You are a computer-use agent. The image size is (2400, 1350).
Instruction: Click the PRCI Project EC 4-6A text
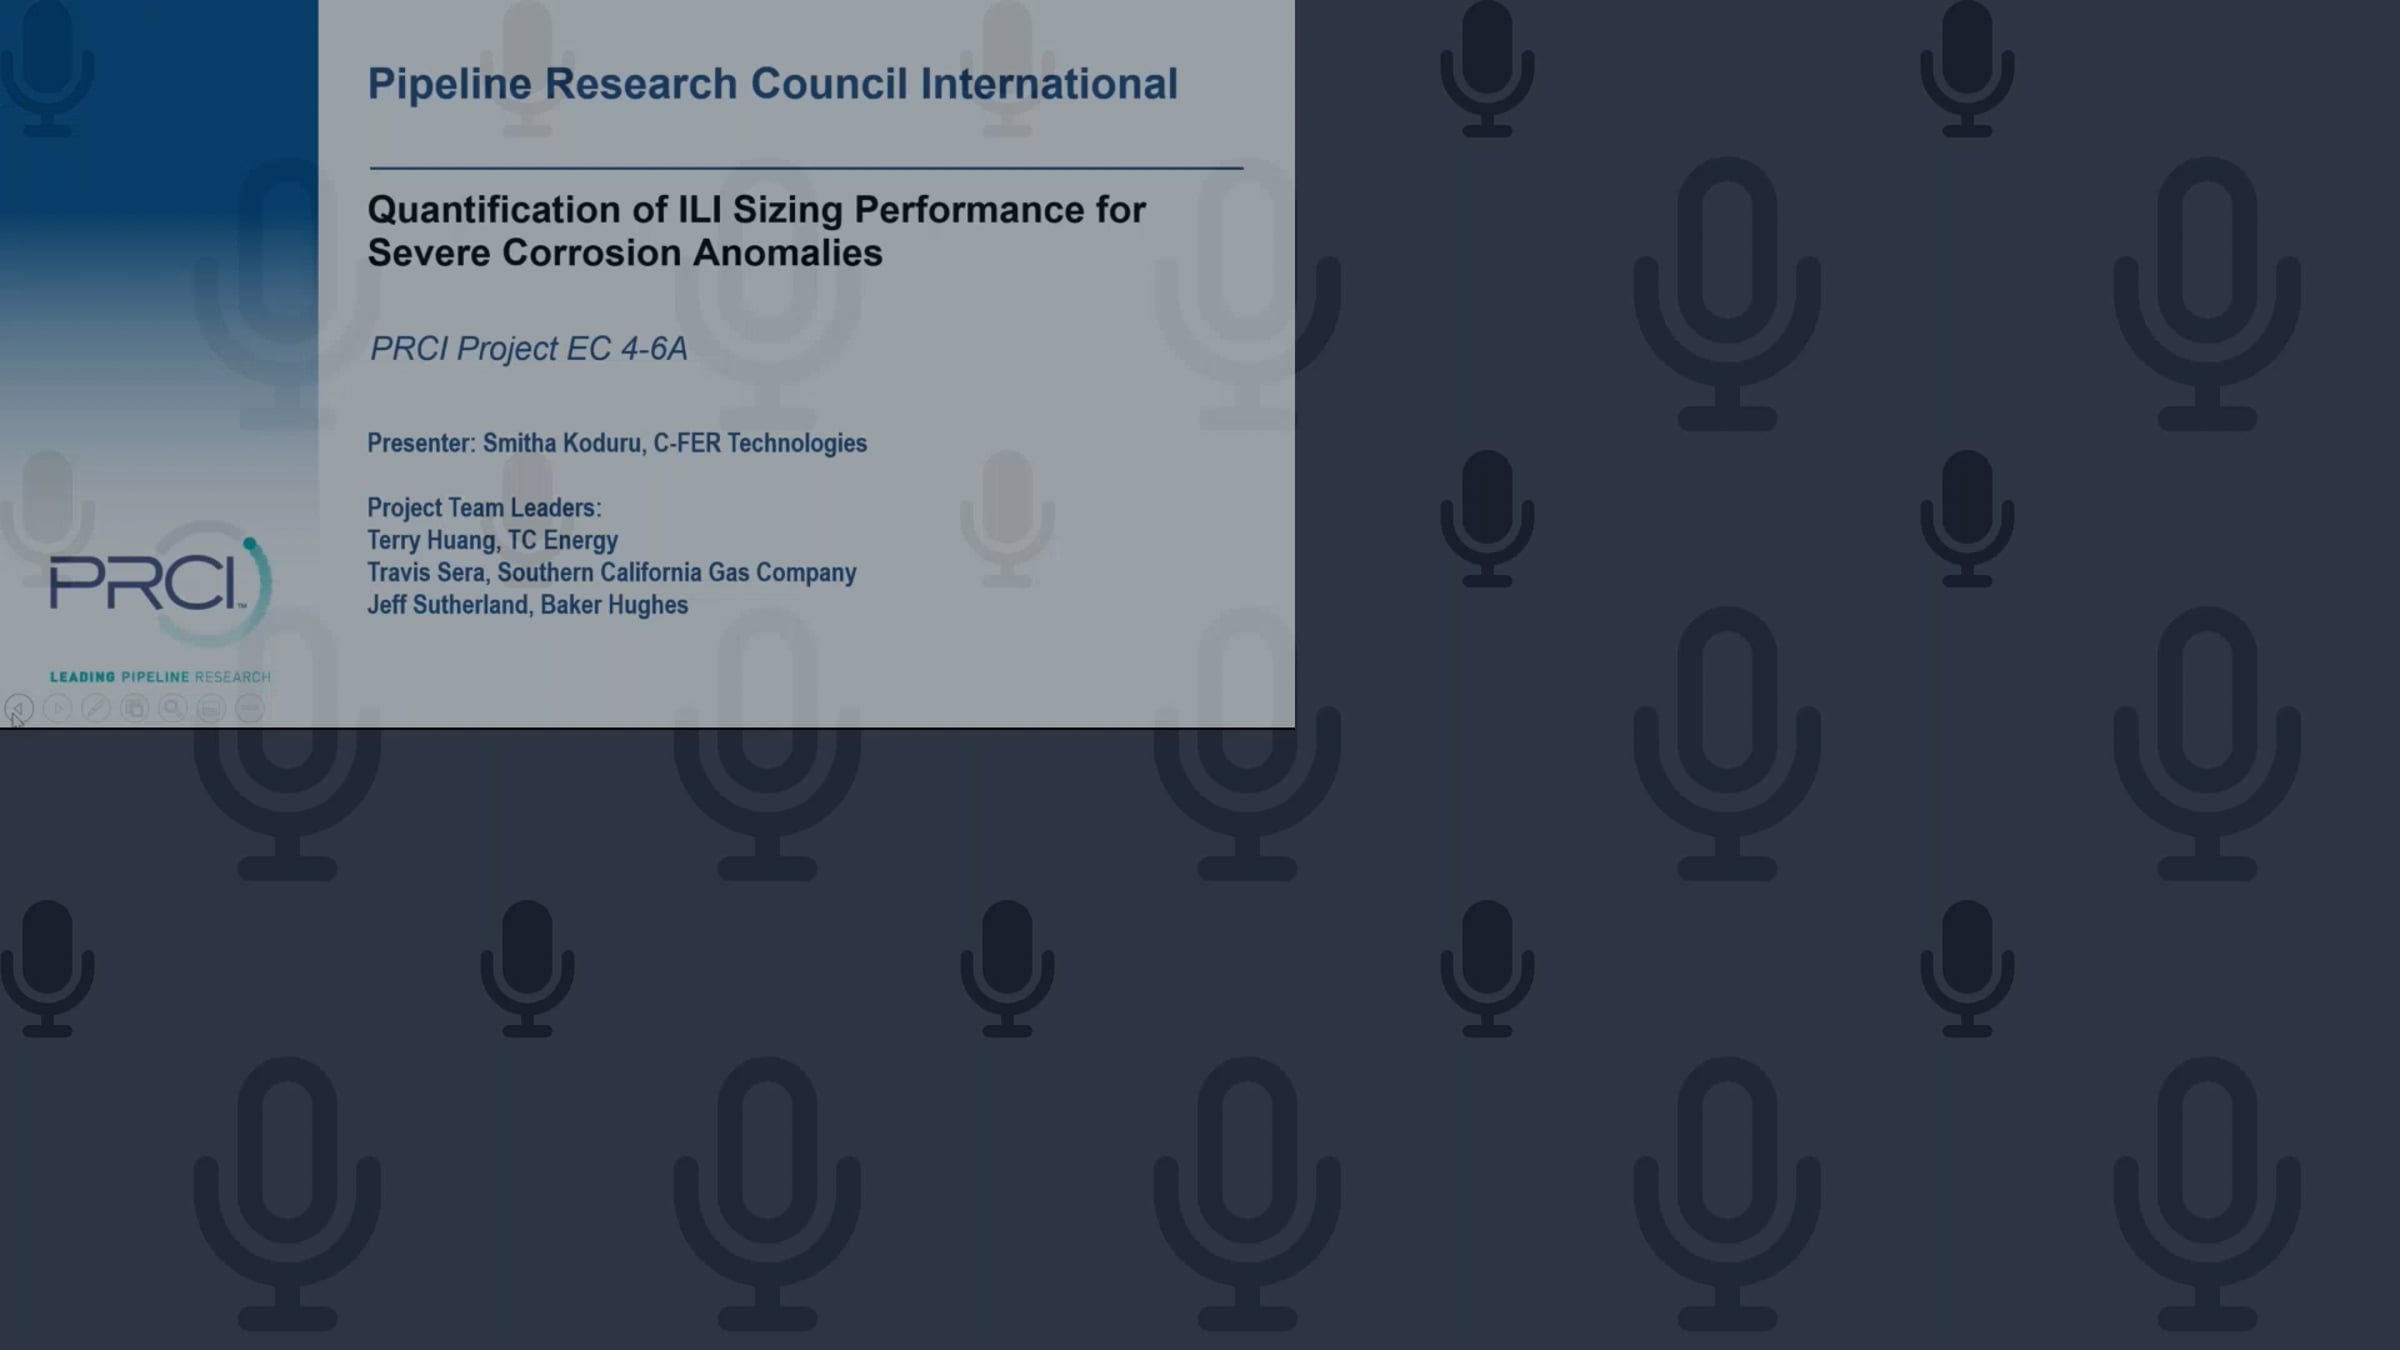point(528,349)
